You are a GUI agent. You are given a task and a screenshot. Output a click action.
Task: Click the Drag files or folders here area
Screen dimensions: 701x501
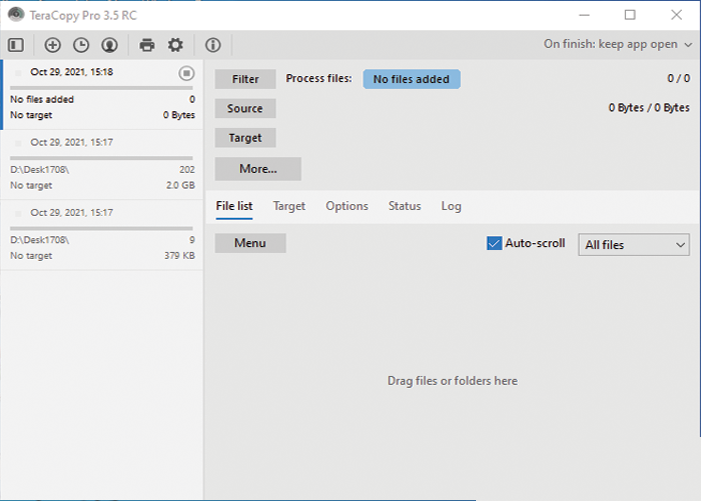(452, 381)
